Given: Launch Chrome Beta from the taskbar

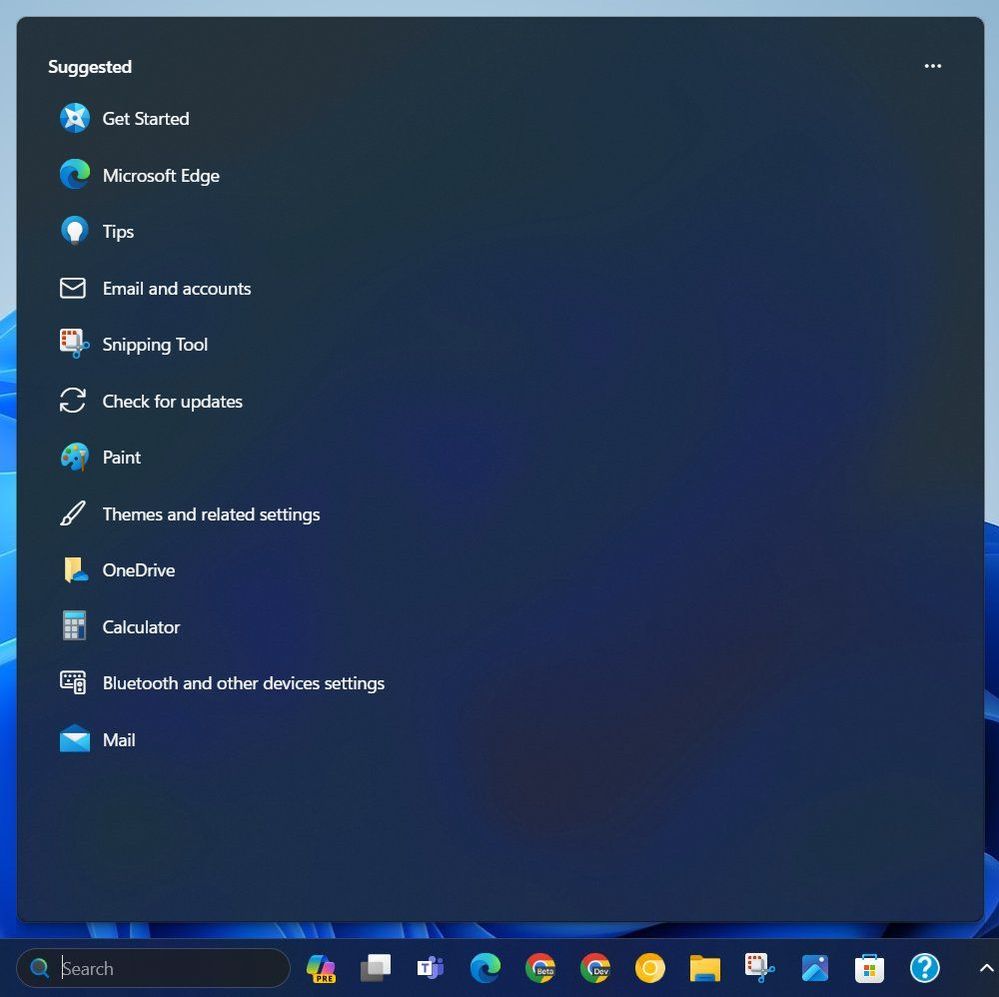Looking at the screenshot, I should click(540, 968).
